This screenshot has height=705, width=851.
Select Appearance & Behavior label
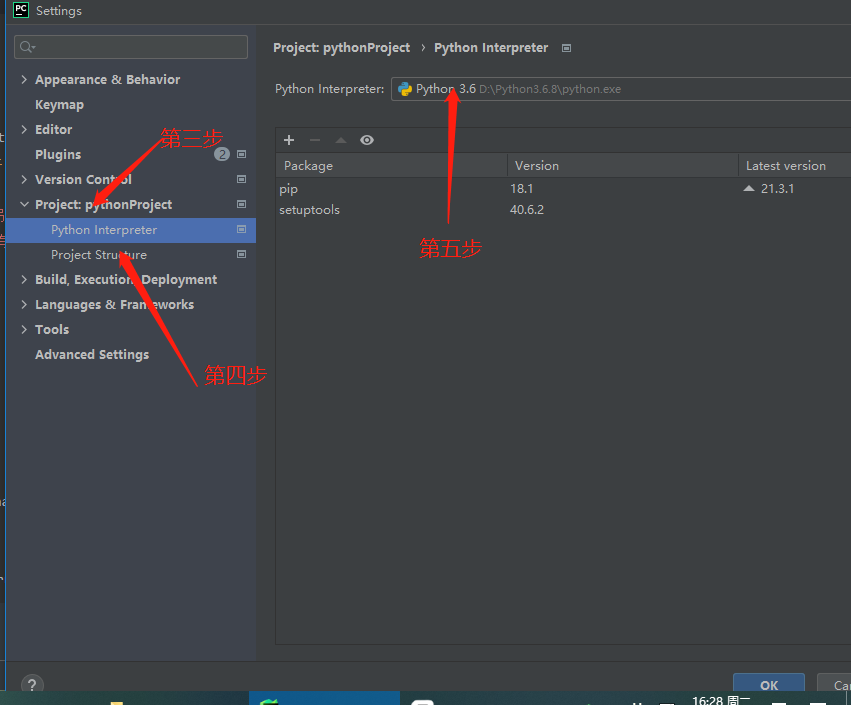(x=107, y=80)
